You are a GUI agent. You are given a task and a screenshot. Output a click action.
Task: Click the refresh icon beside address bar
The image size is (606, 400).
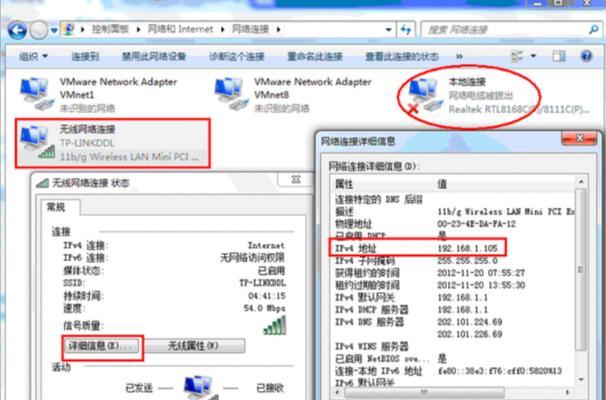pos(405,29)
